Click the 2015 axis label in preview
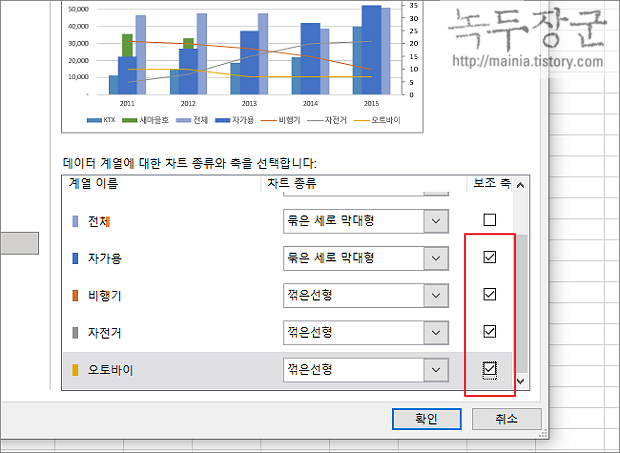The height and width of the screenshot is (453, 620). pyautogui.click(x=371, y=104)
